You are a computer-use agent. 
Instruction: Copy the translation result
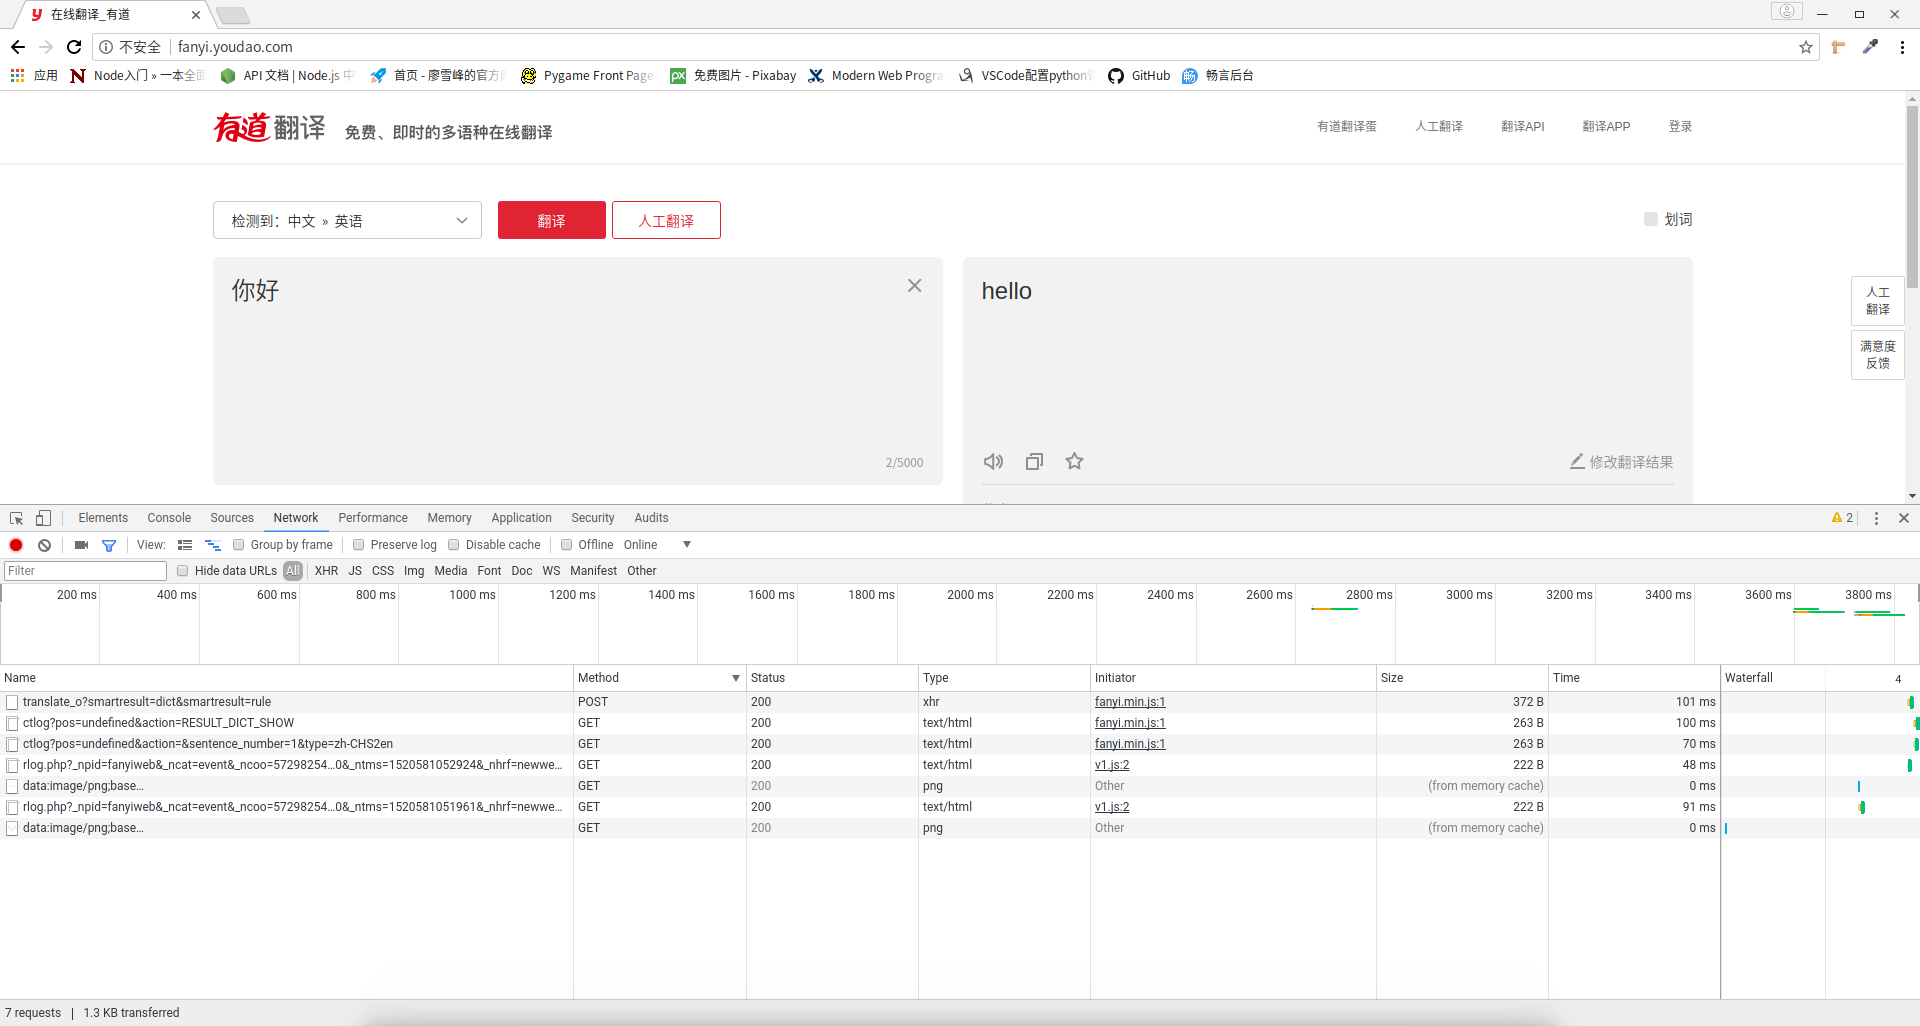click(x=1034, y=461)
